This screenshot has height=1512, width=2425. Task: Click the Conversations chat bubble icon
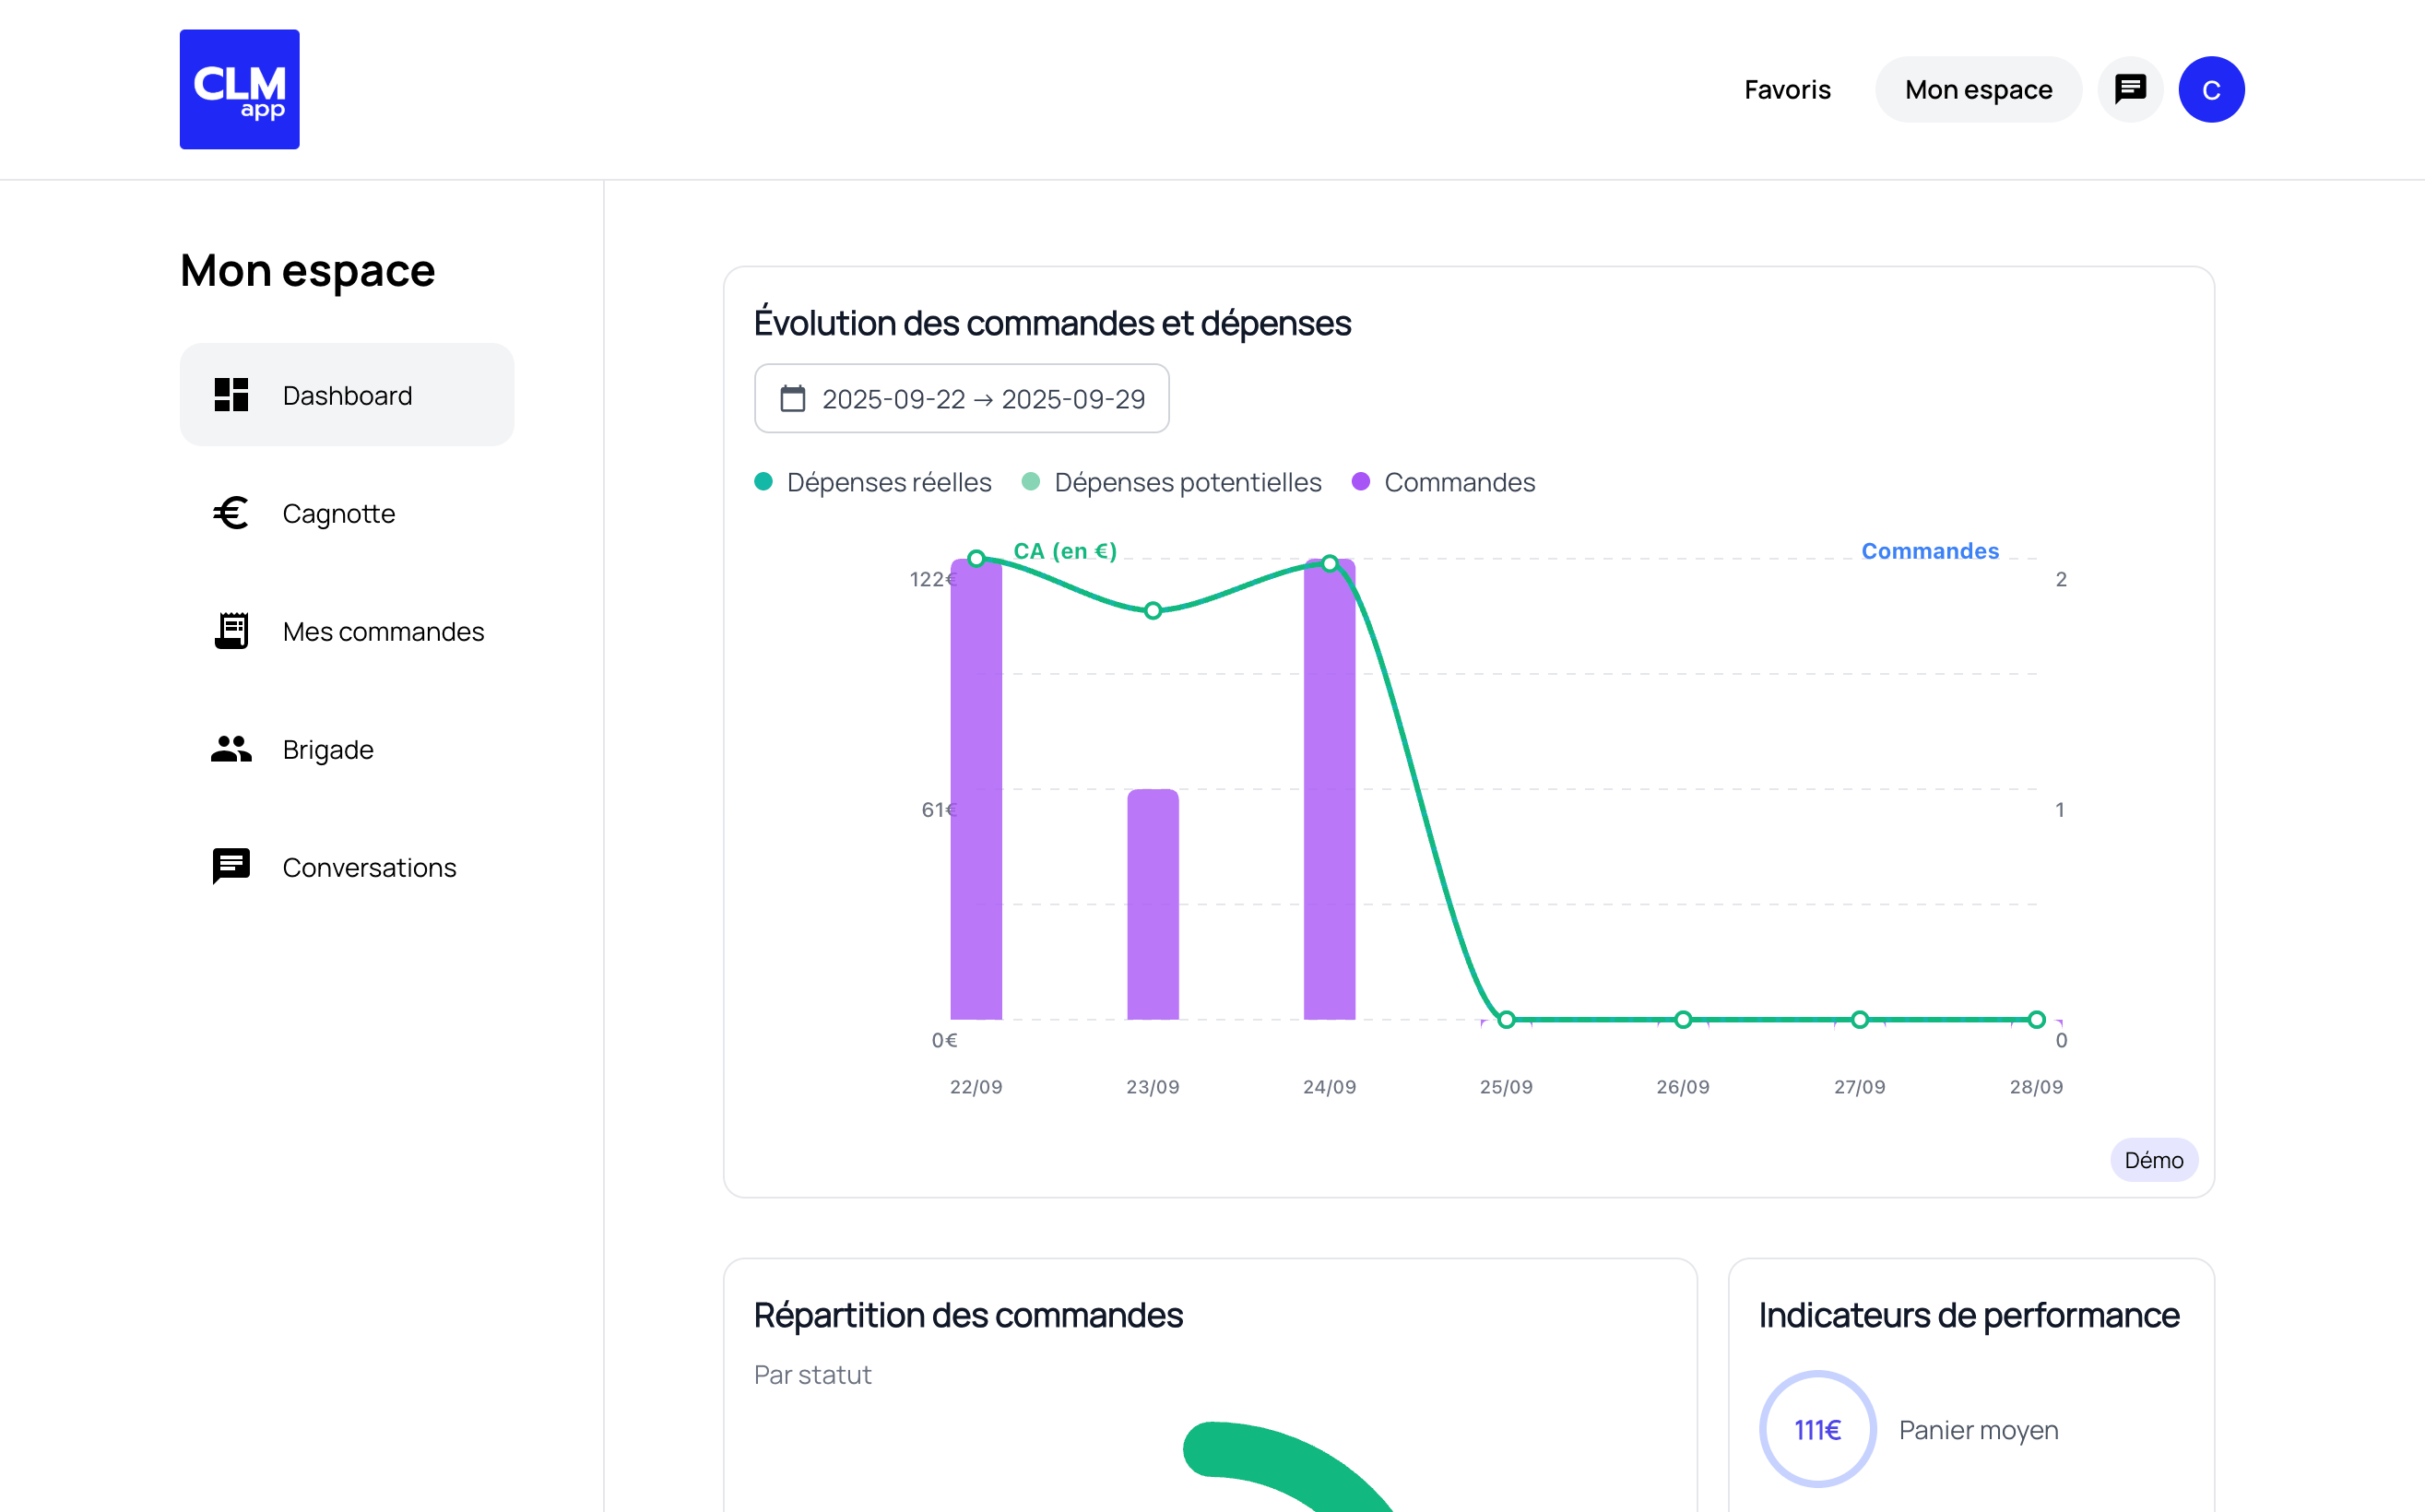(x=231, y=866)
